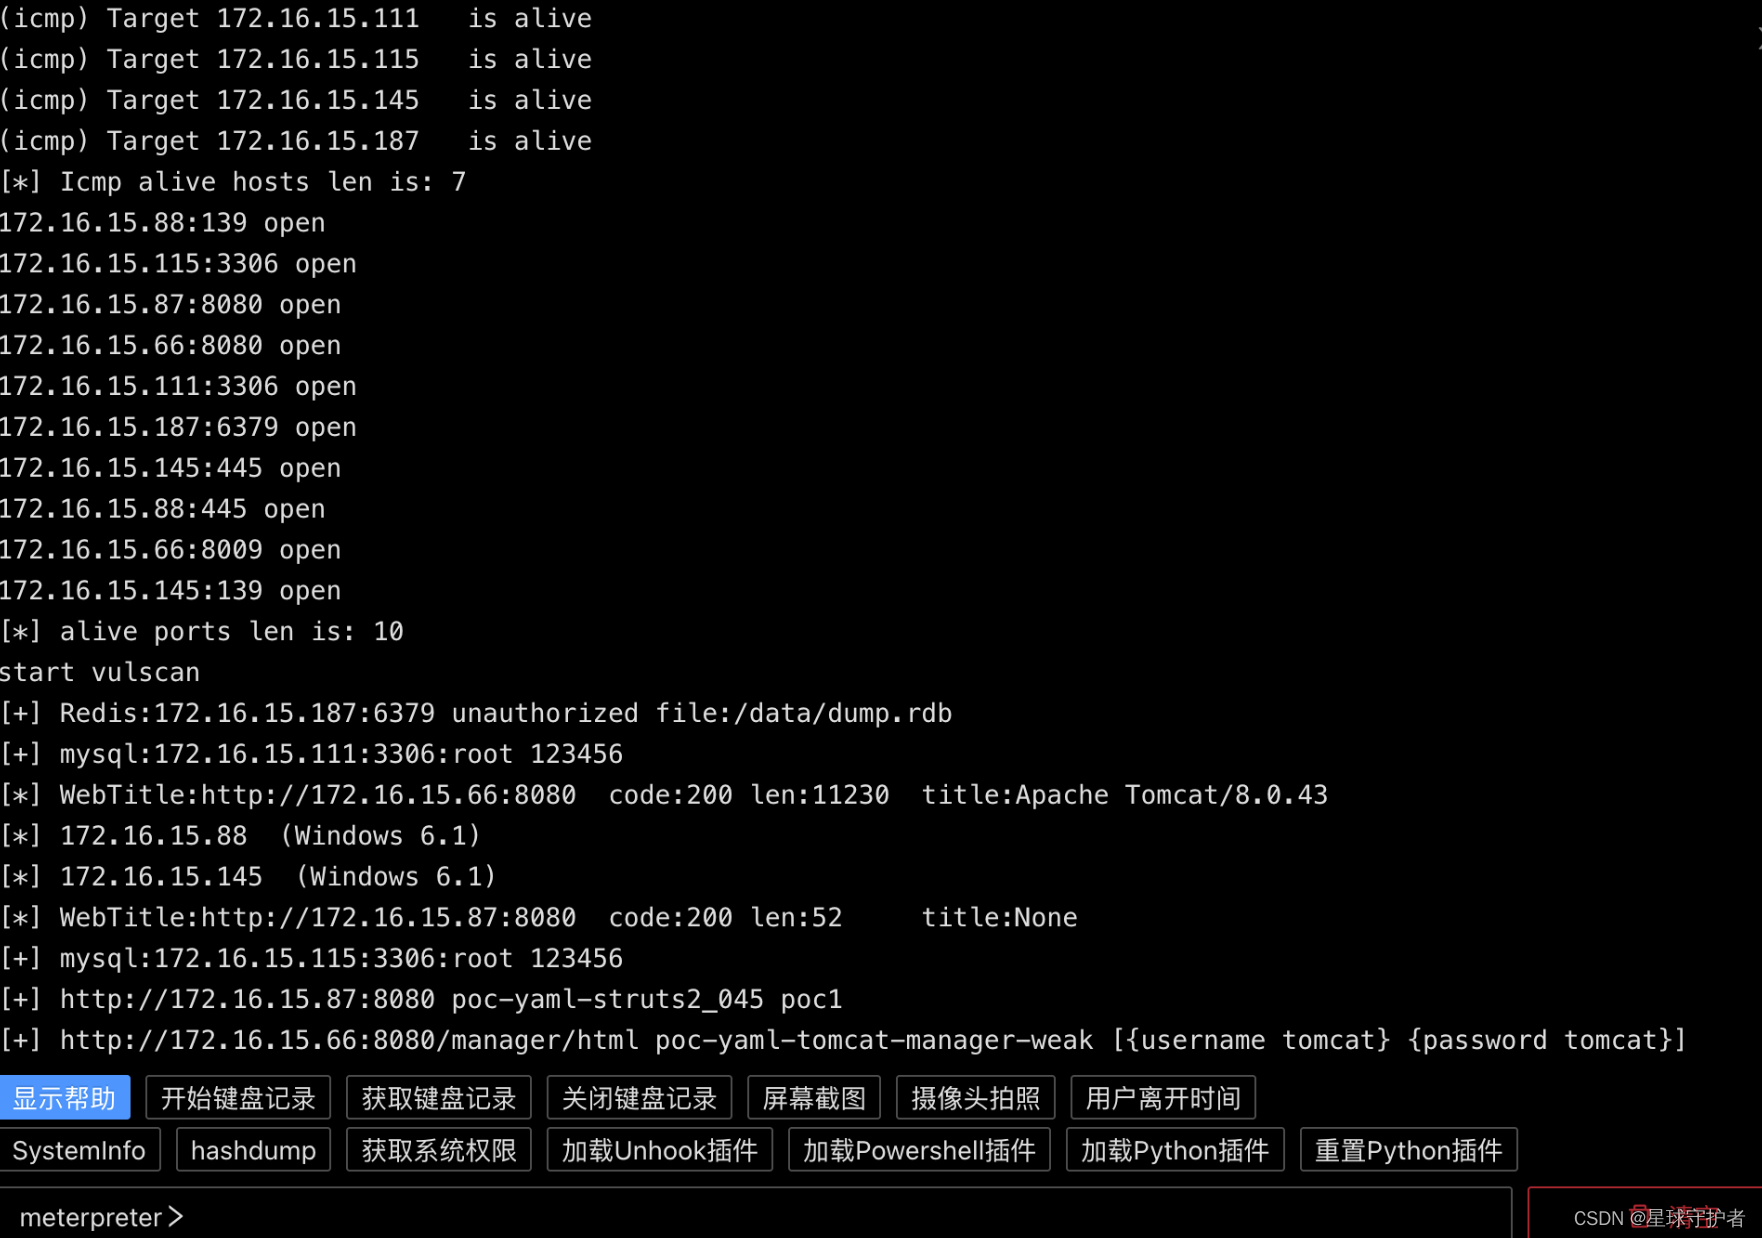Stop the keylogger using 关闭键盘记录
This screenshot has width=1762, height=1238.
pyautogui.click(x=638, y=1097)
